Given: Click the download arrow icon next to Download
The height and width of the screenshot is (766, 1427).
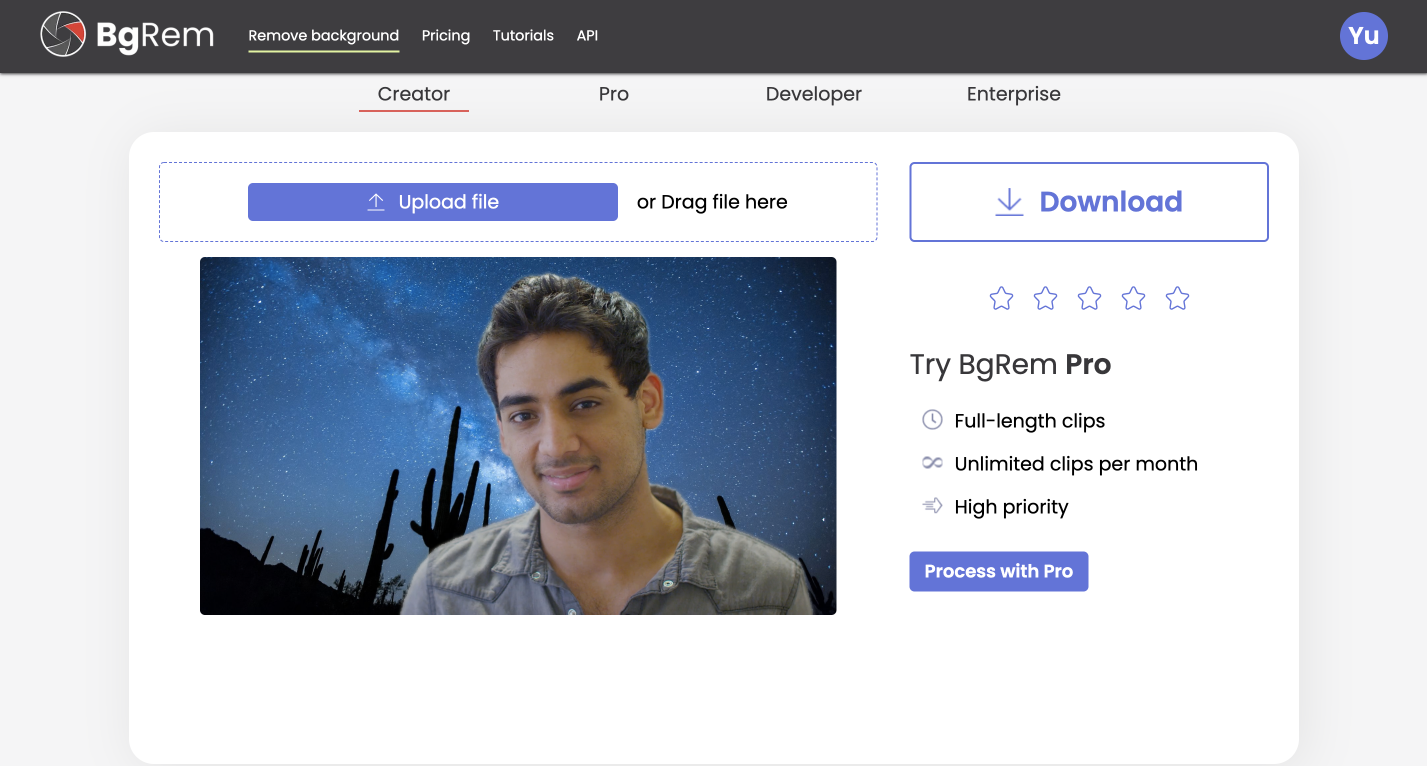Looking at the screenshot, I should click(1009, 201).
